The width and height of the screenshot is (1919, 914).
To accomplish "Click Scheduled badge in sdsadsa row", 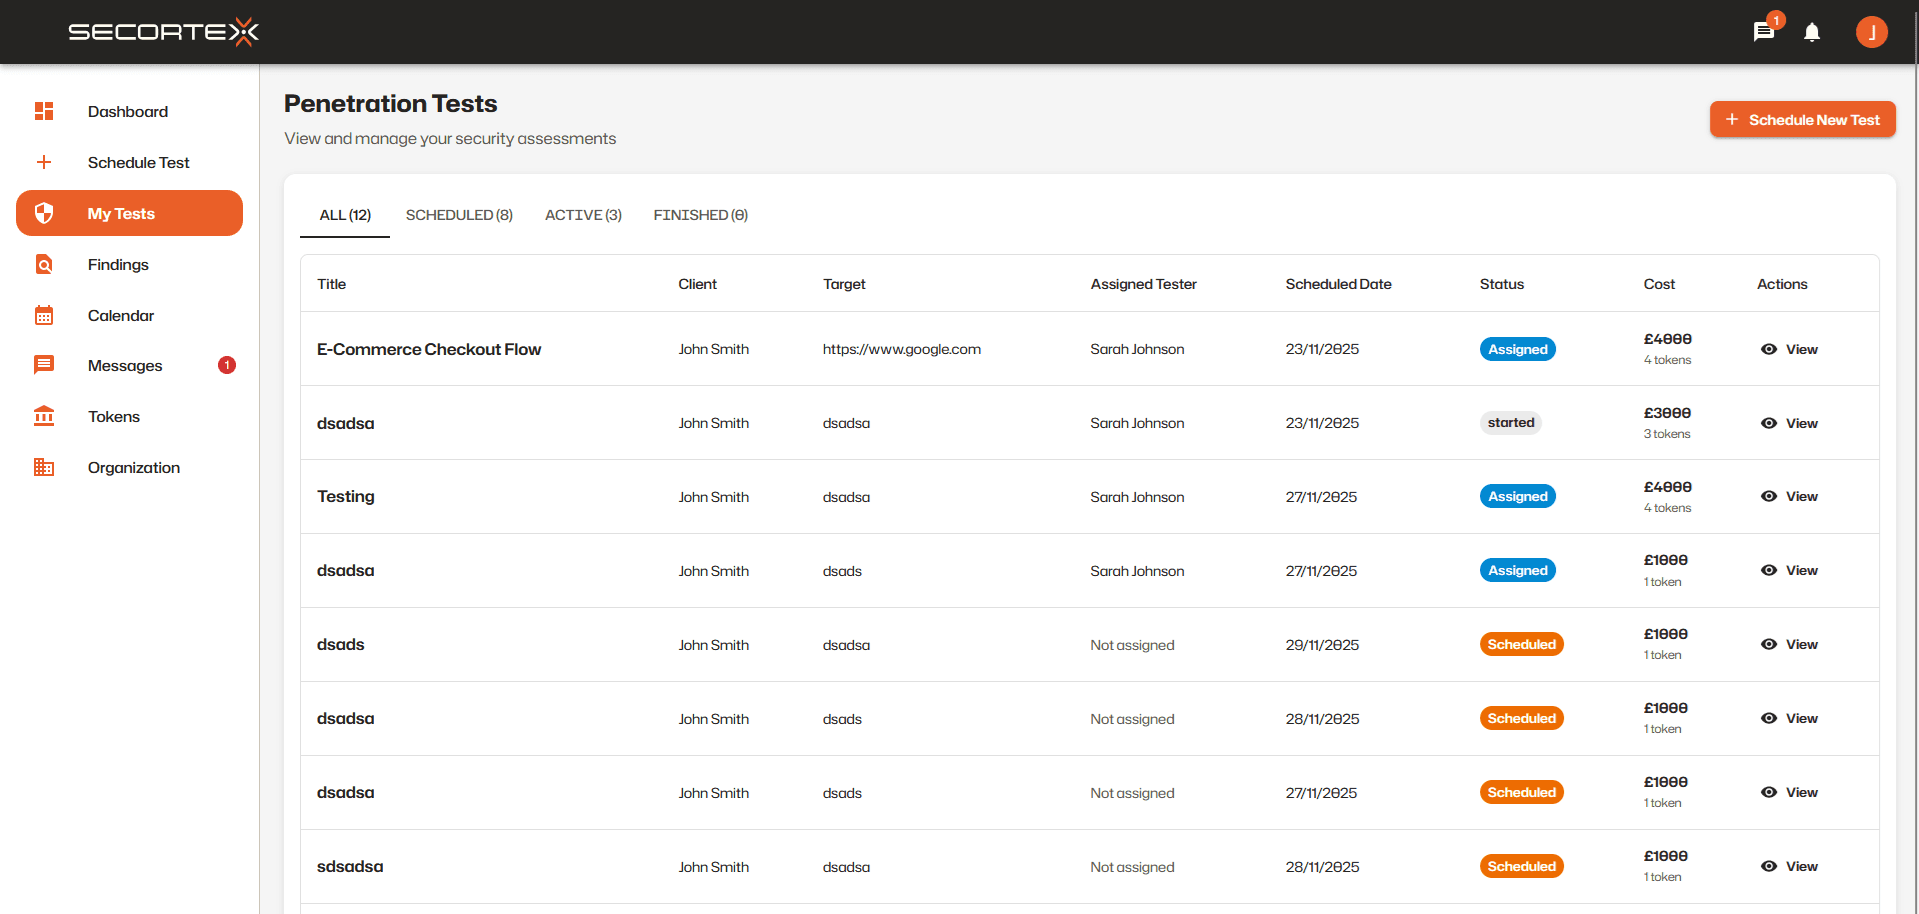I will coord(1522,866).
